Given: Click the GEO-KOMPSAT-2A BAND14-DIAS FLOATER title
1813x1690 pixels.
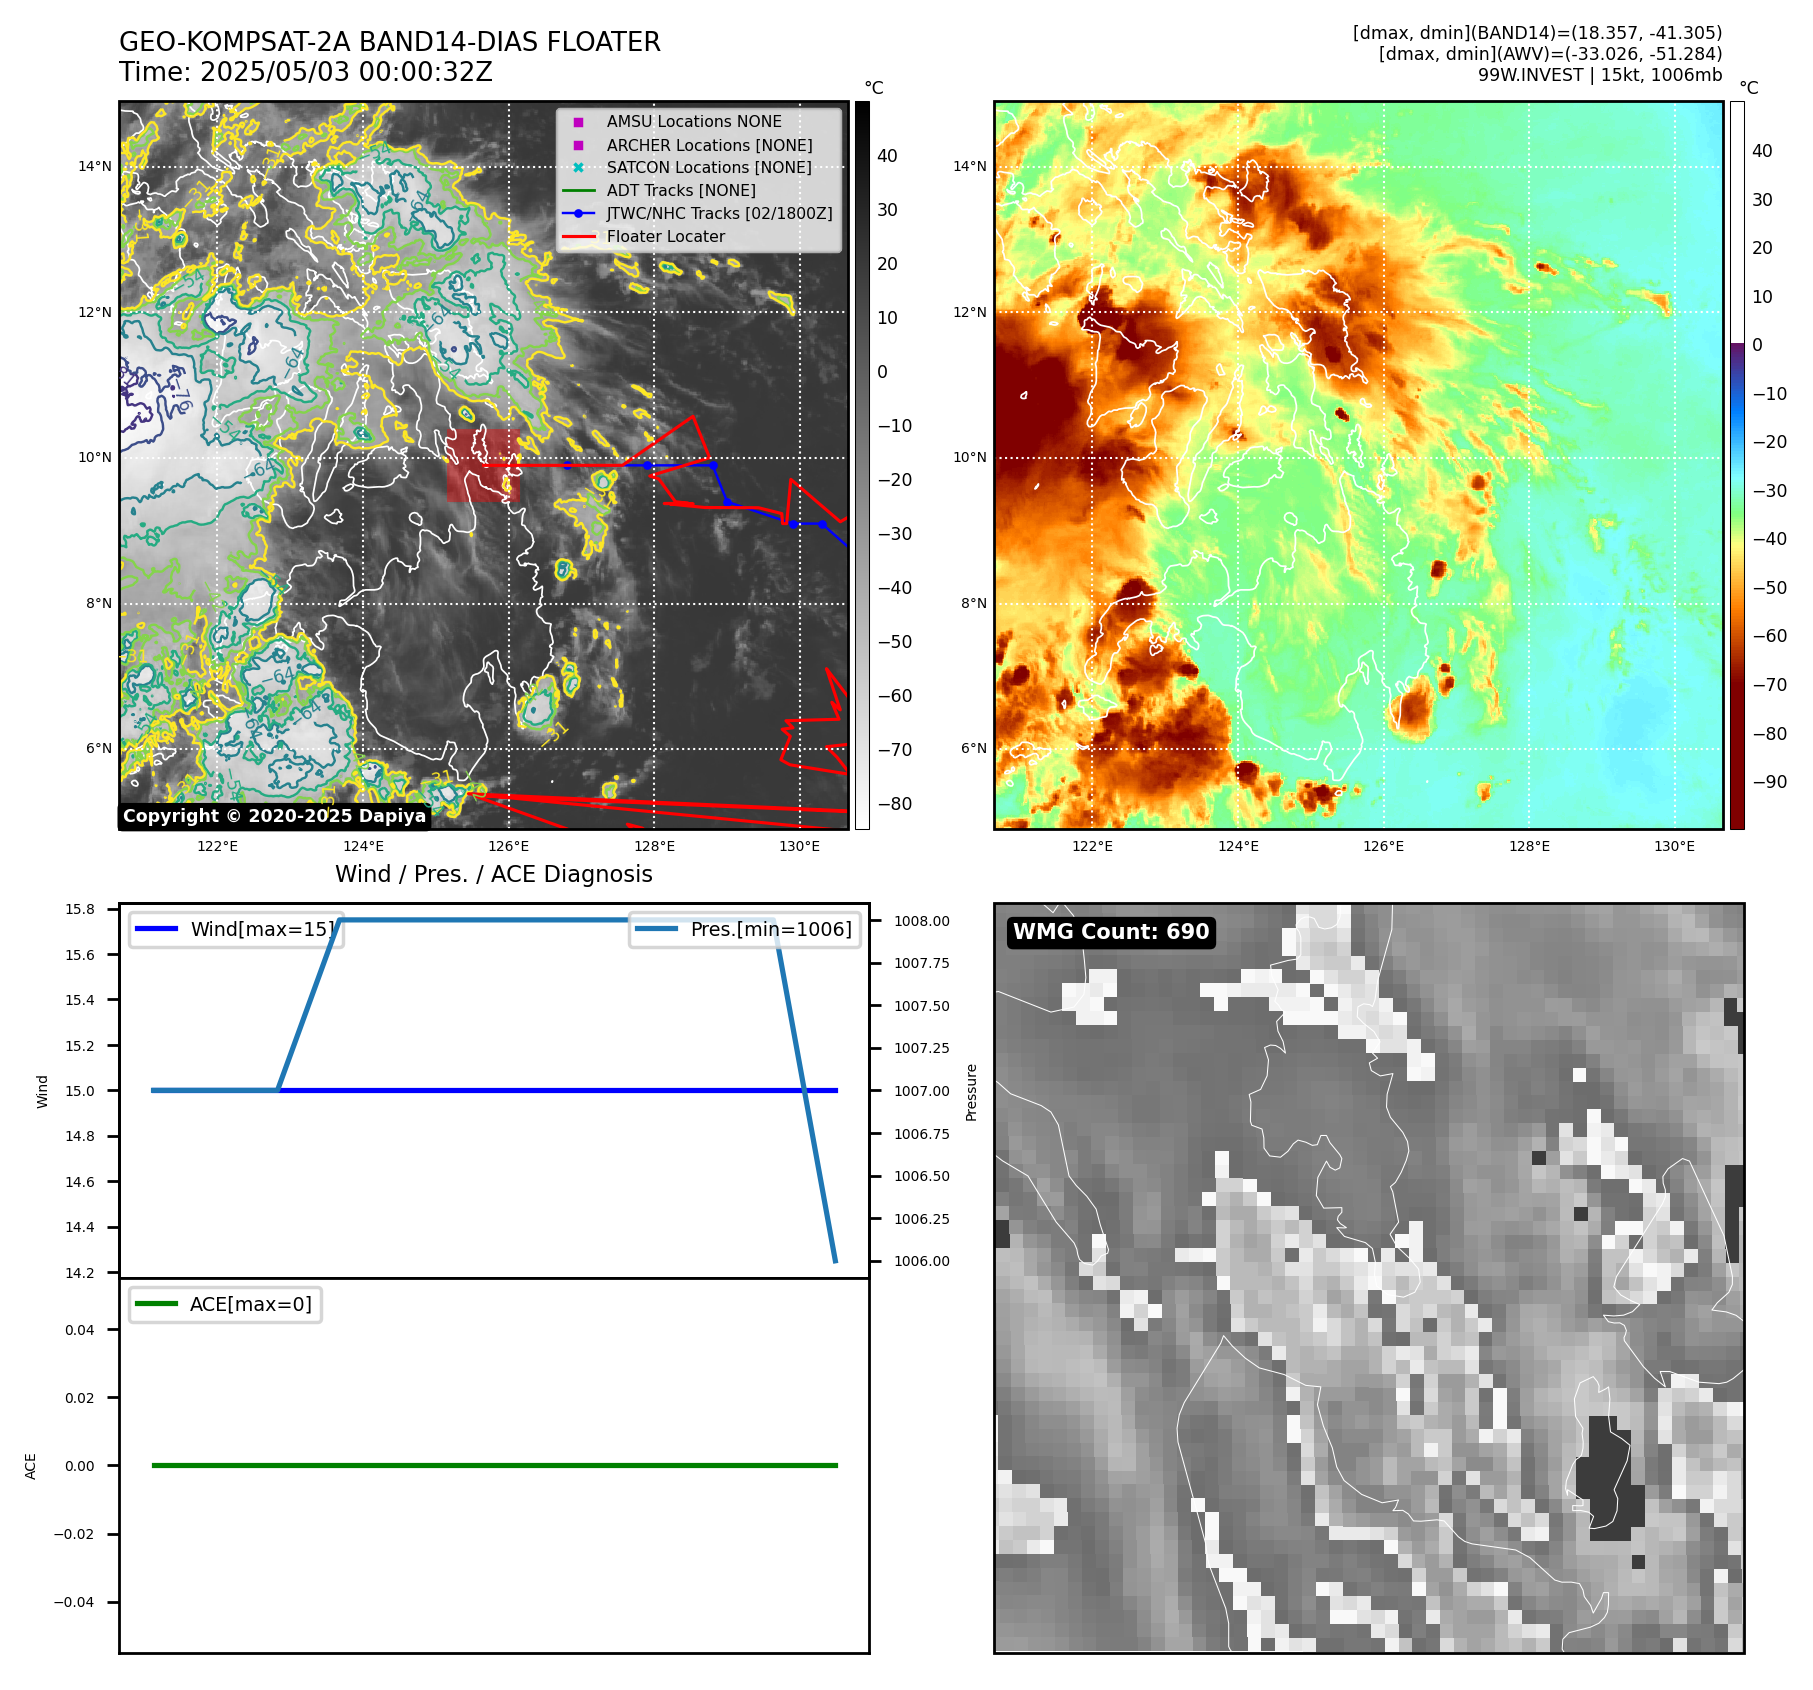Looking at the screenshot, I should click(x=390, y=42).
